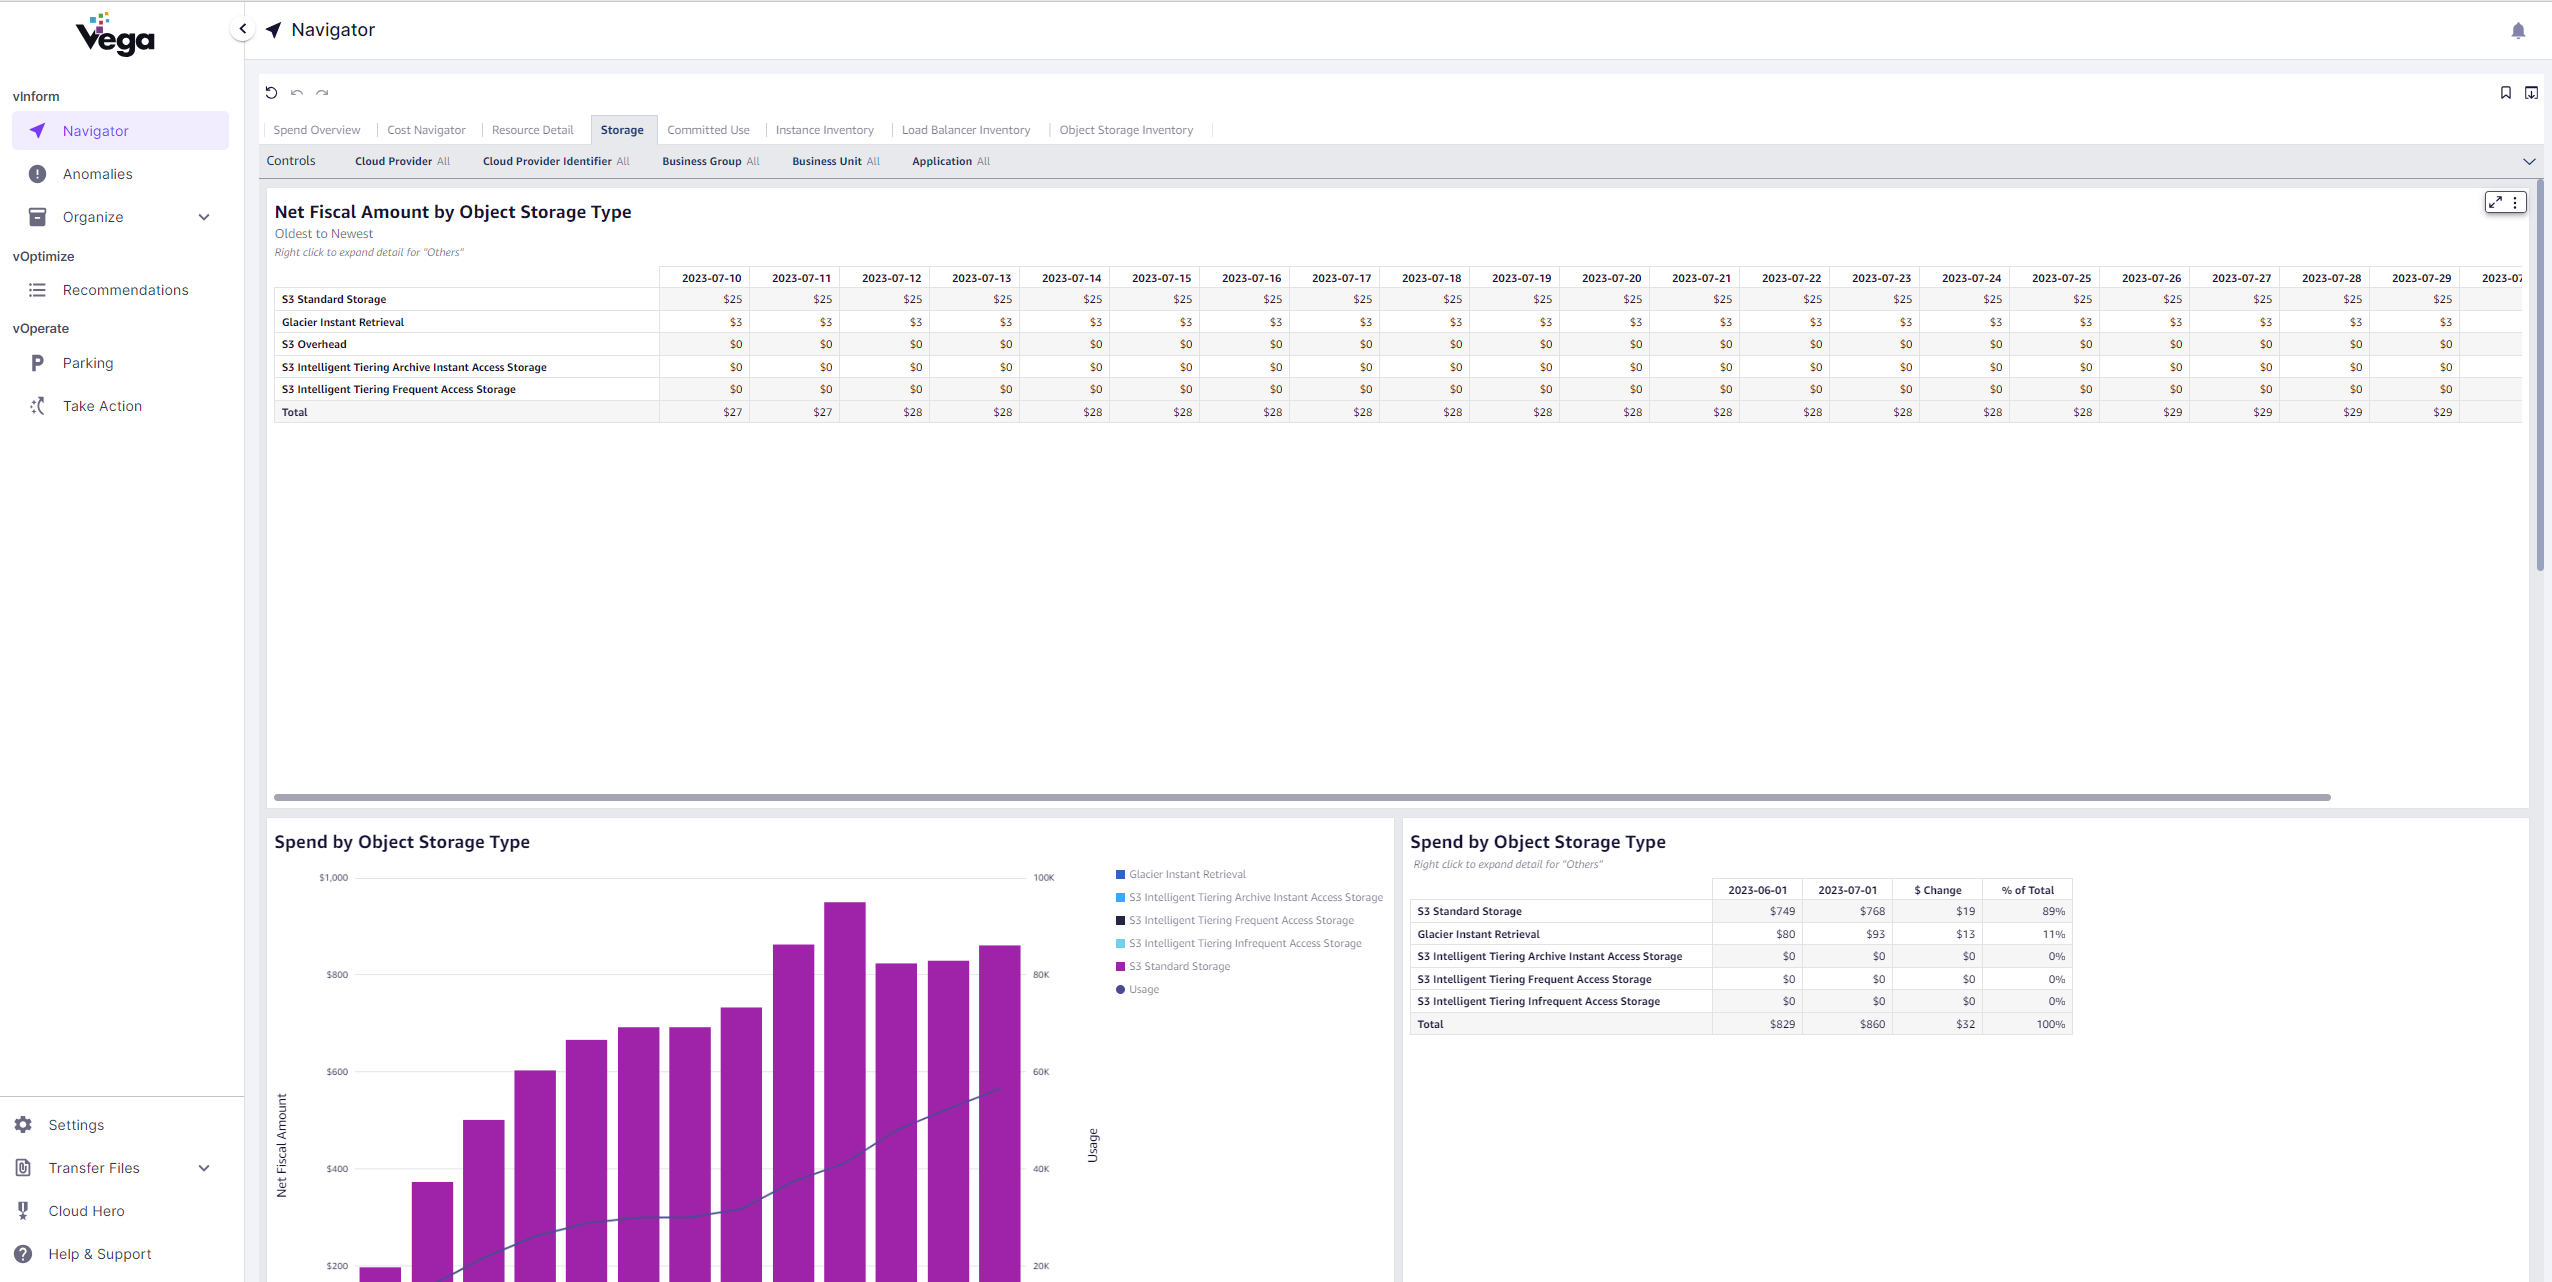The width and height of the screenshot is (2552, 1282).
Task: Open Recommendations in the sidebar
Action: 120,290
